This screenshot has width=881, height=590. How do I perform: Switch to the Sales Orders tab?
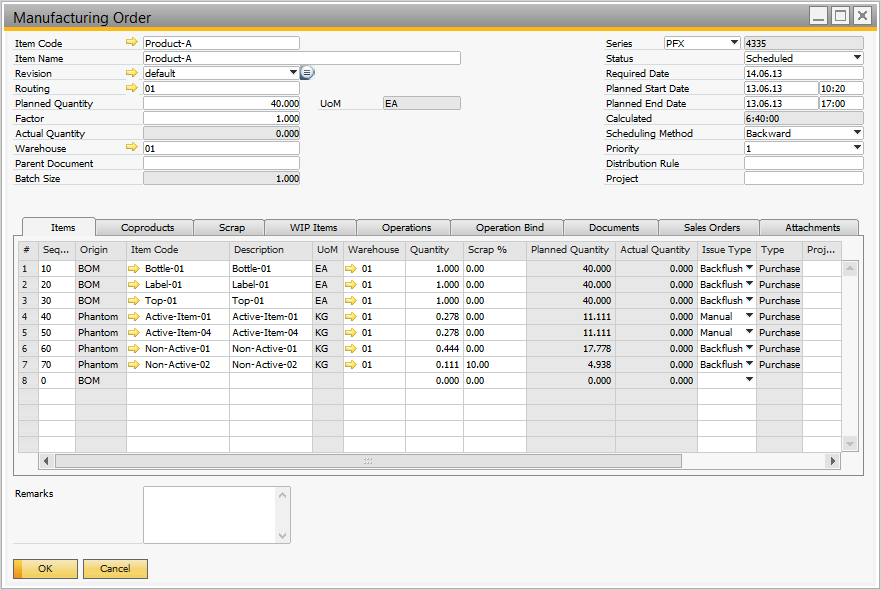click(x=711, y=228)
